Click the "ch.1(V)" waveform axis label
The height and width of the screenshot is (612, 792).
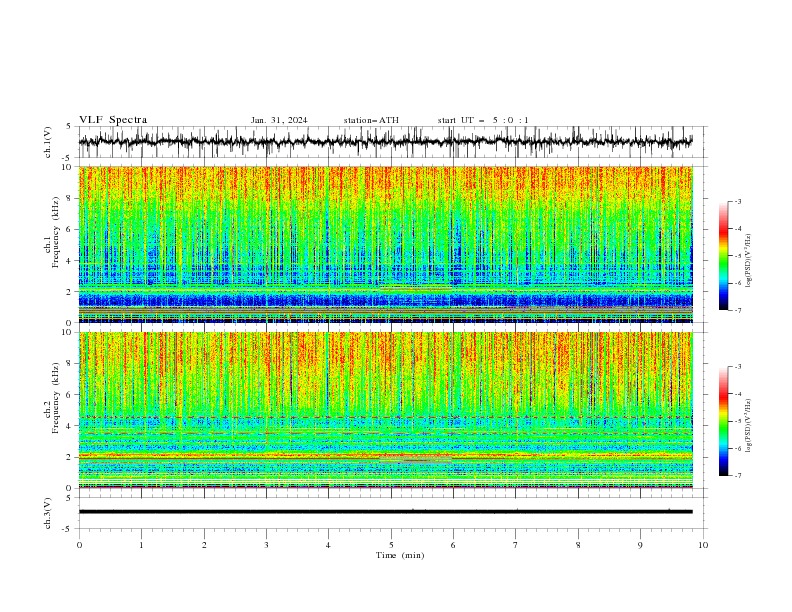click(48, 142)
